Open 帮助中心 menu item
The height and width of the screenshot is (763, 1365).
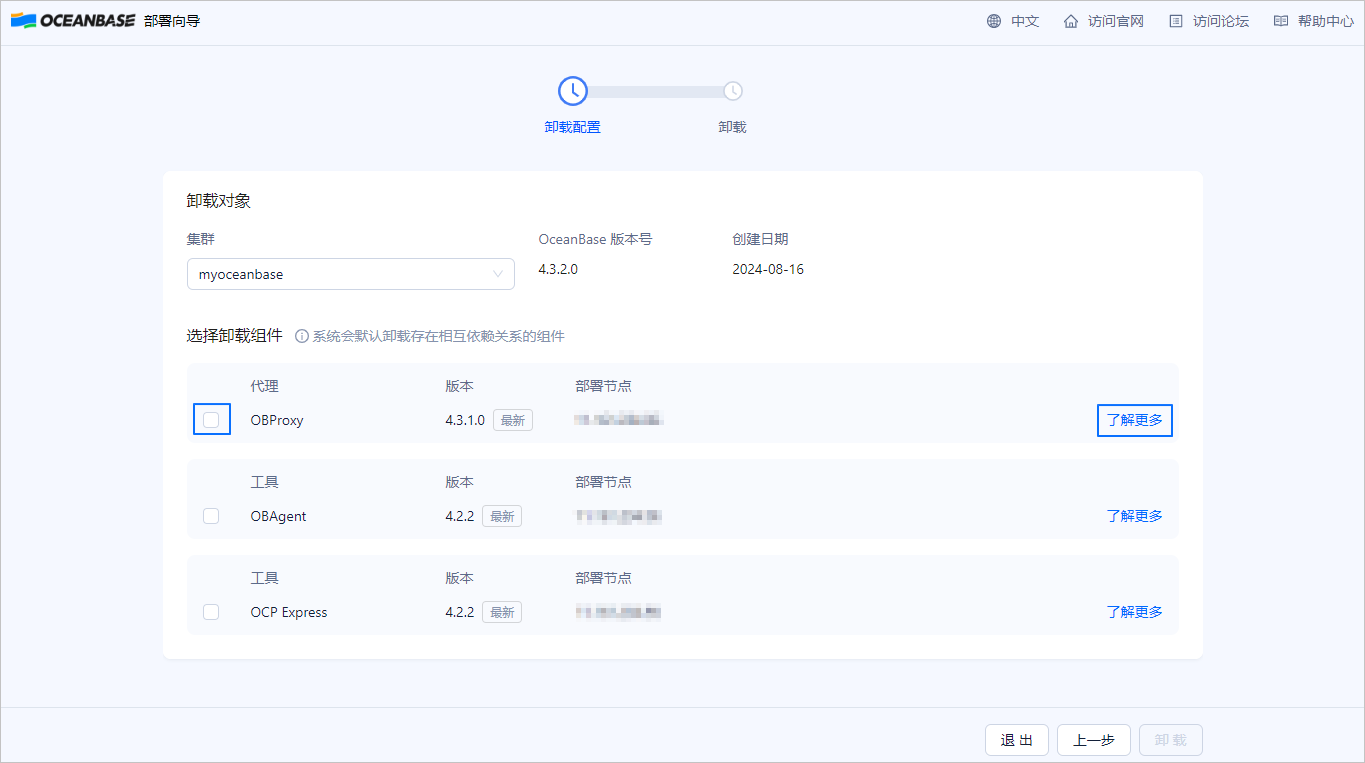tap(1326, 21)
